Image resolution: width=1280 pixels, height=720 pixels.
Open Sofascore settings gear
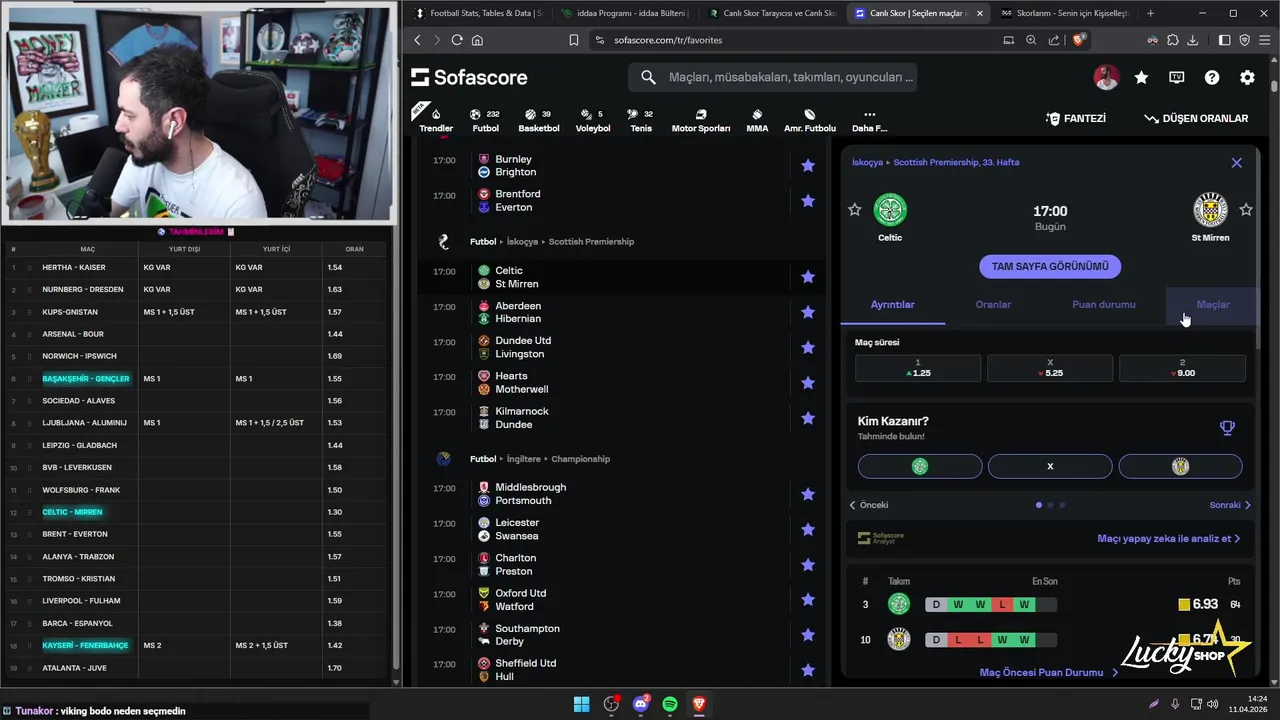pos(1247,77)
